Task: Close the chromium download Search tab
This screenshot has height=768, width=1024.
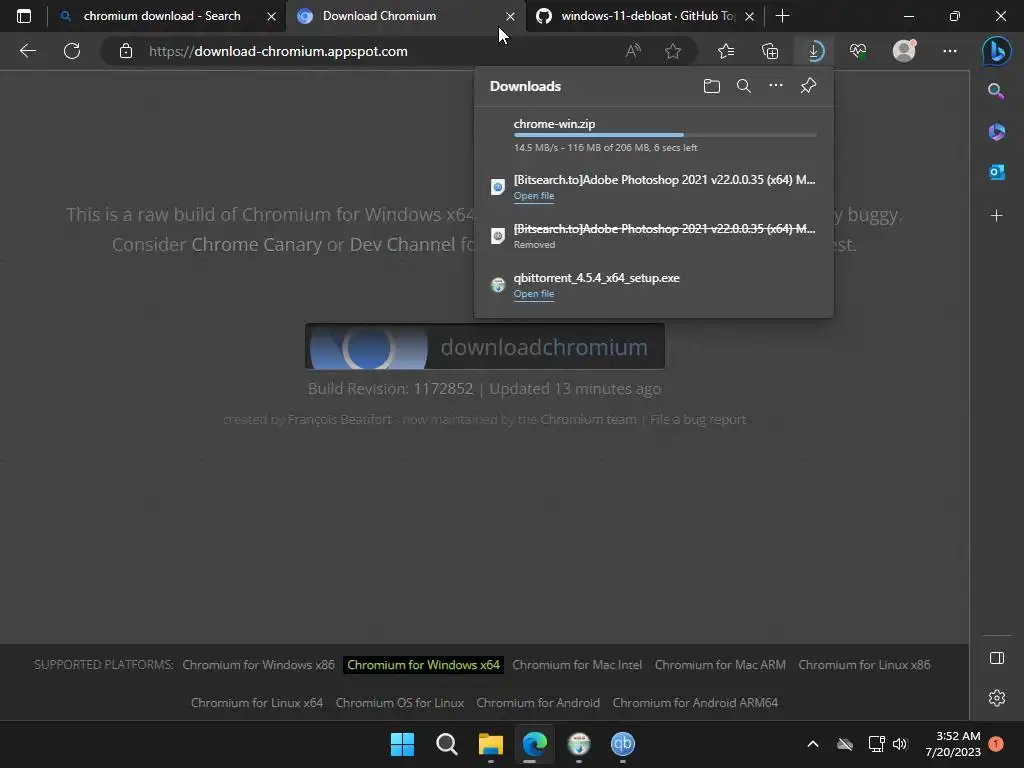Action: coord(271,16)
